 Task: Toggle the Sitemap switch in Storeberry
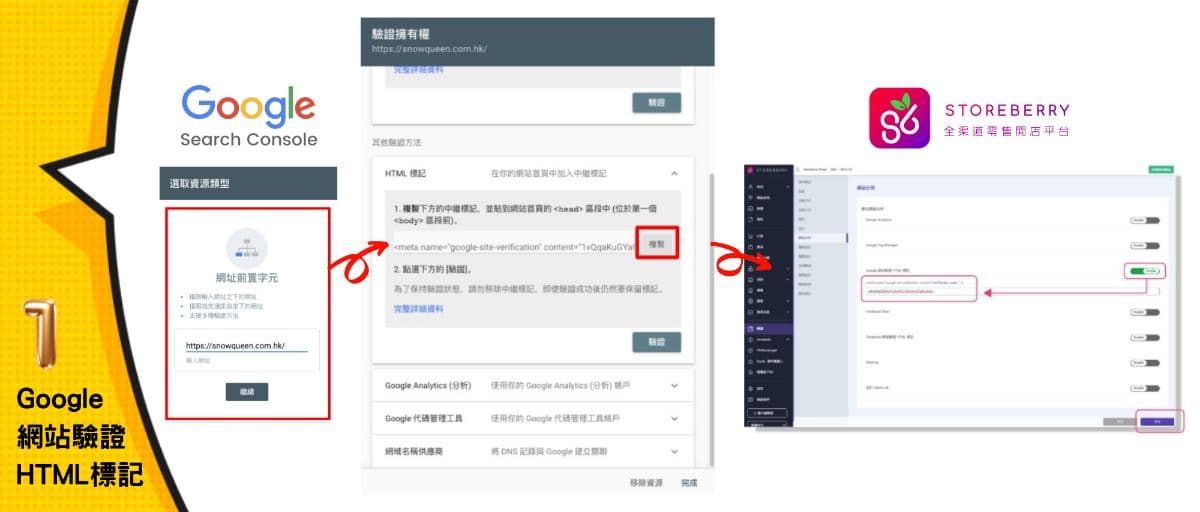(1146, 362)
